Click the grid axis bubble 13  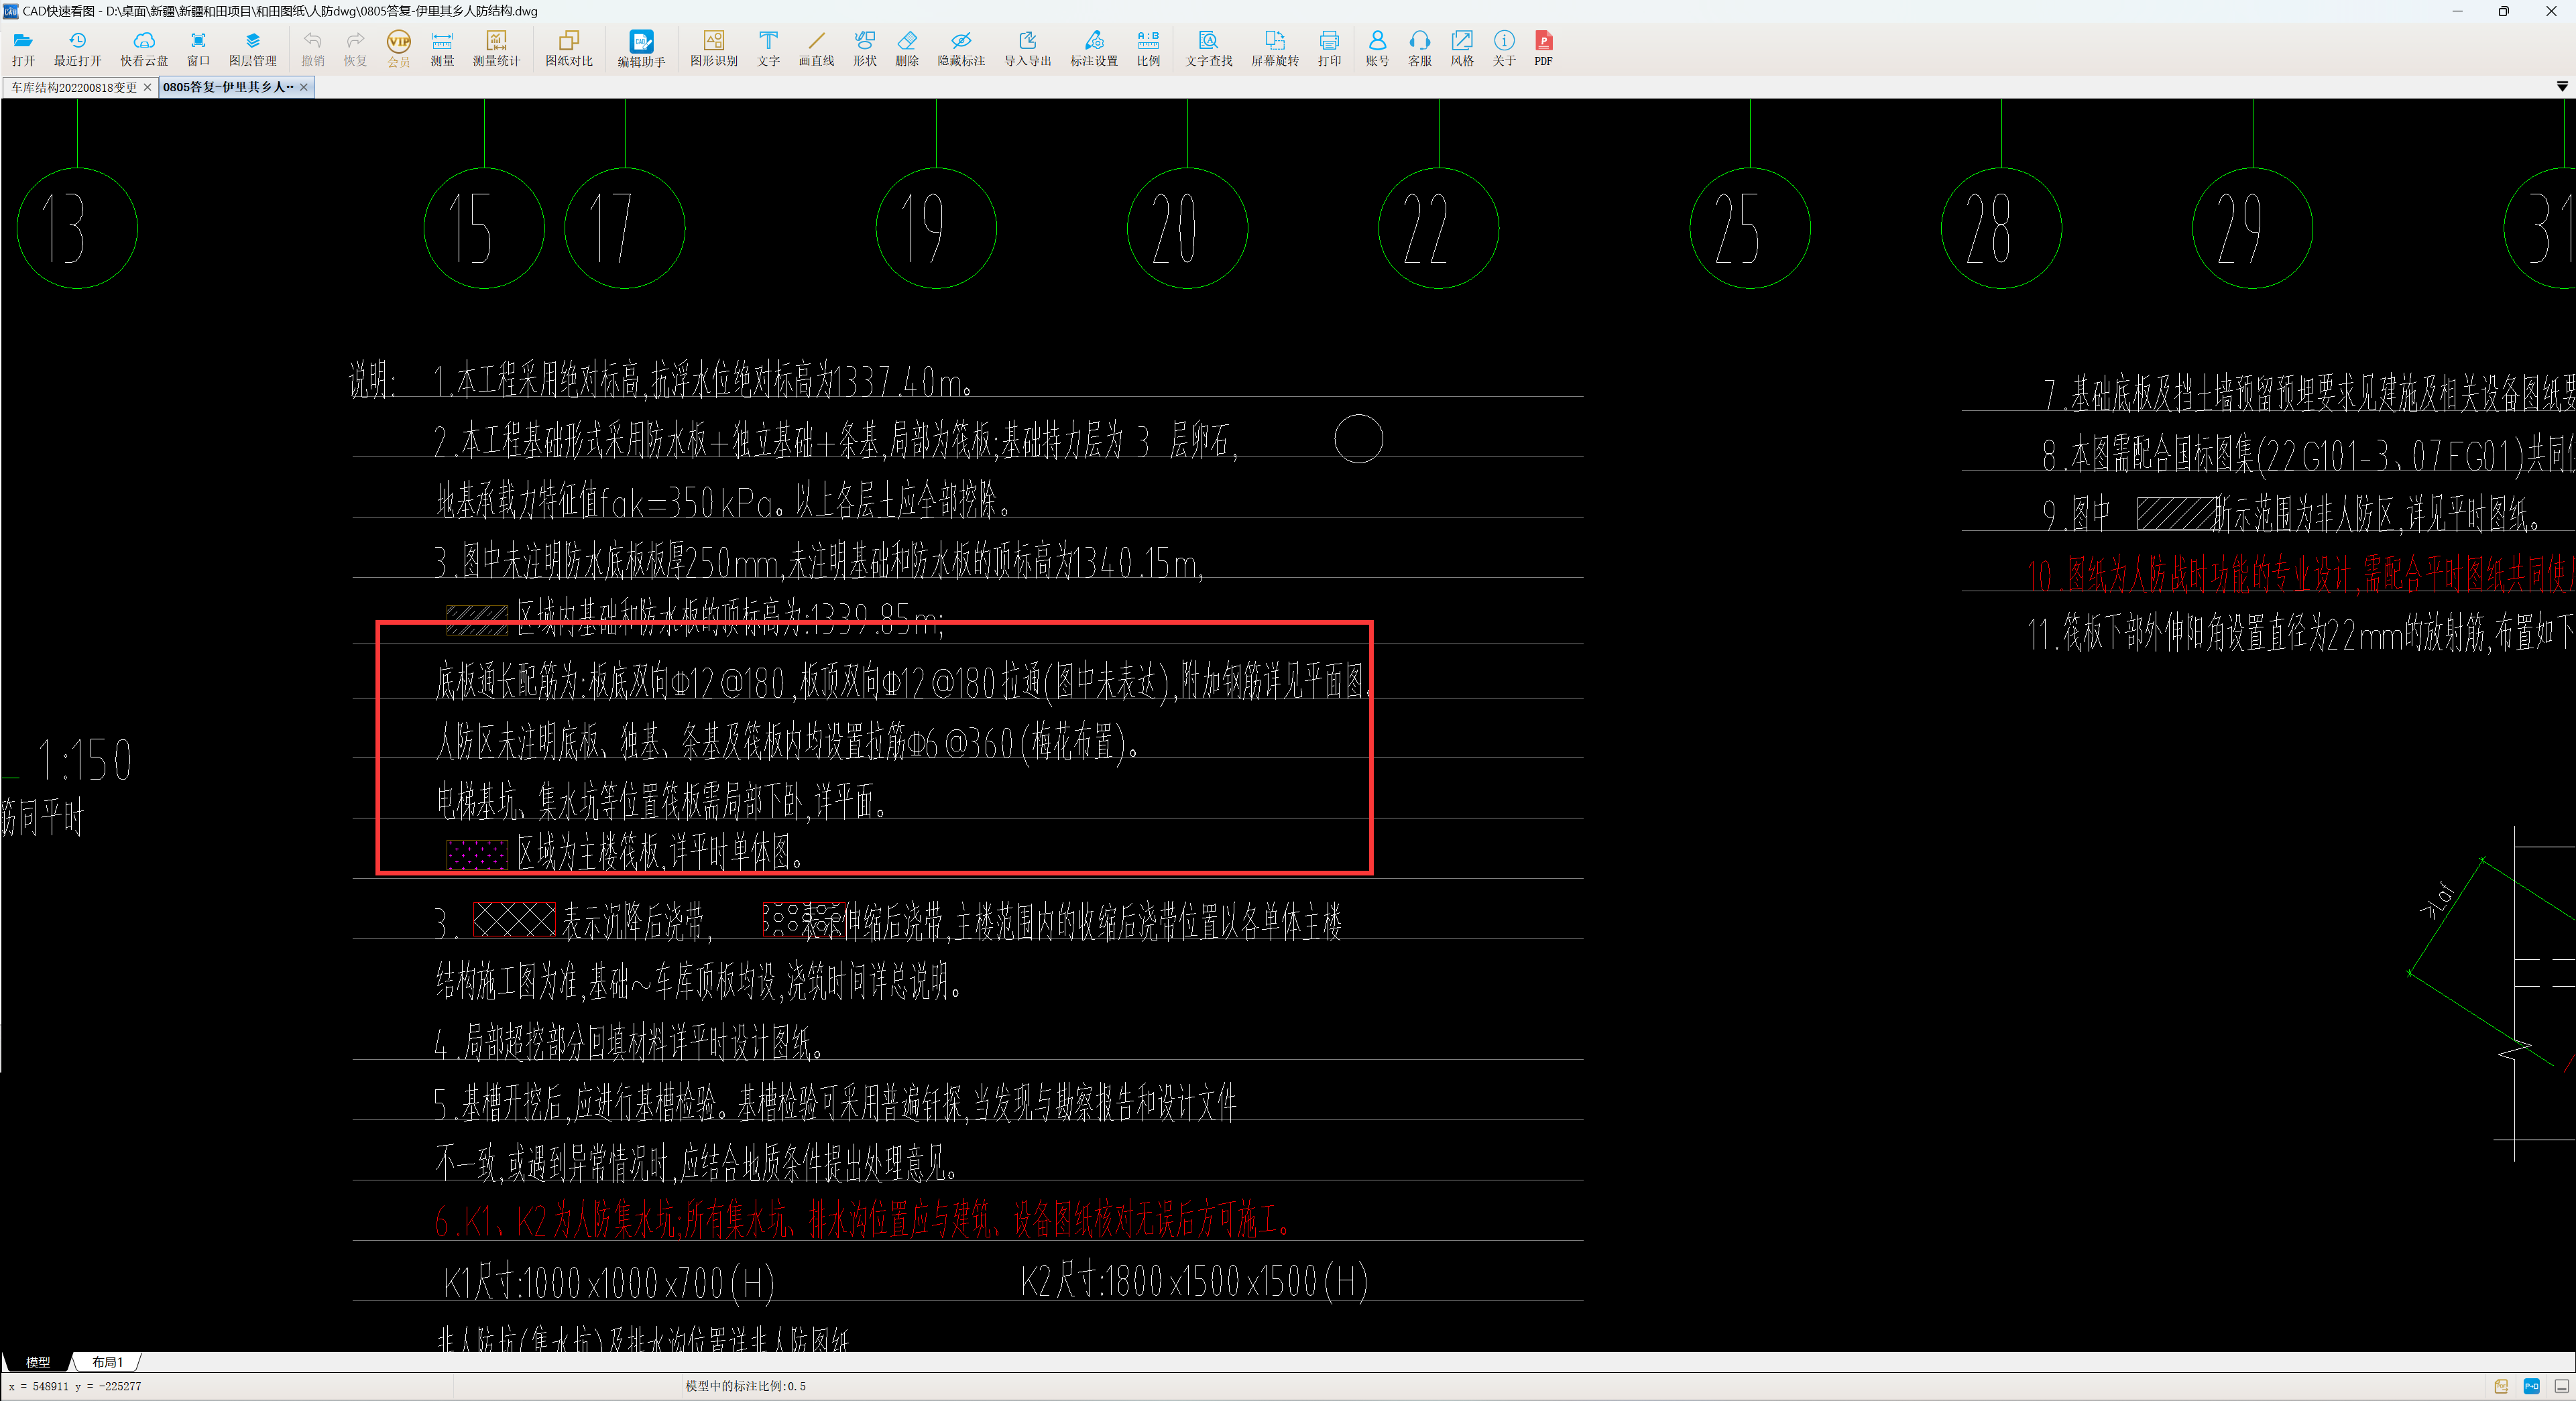pyautogui.click(x=77, y=228)
